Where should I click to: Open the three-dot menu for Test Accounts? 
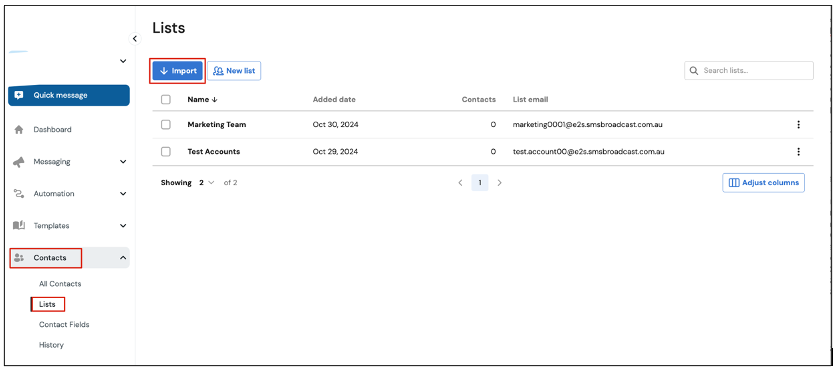point(798,151)
